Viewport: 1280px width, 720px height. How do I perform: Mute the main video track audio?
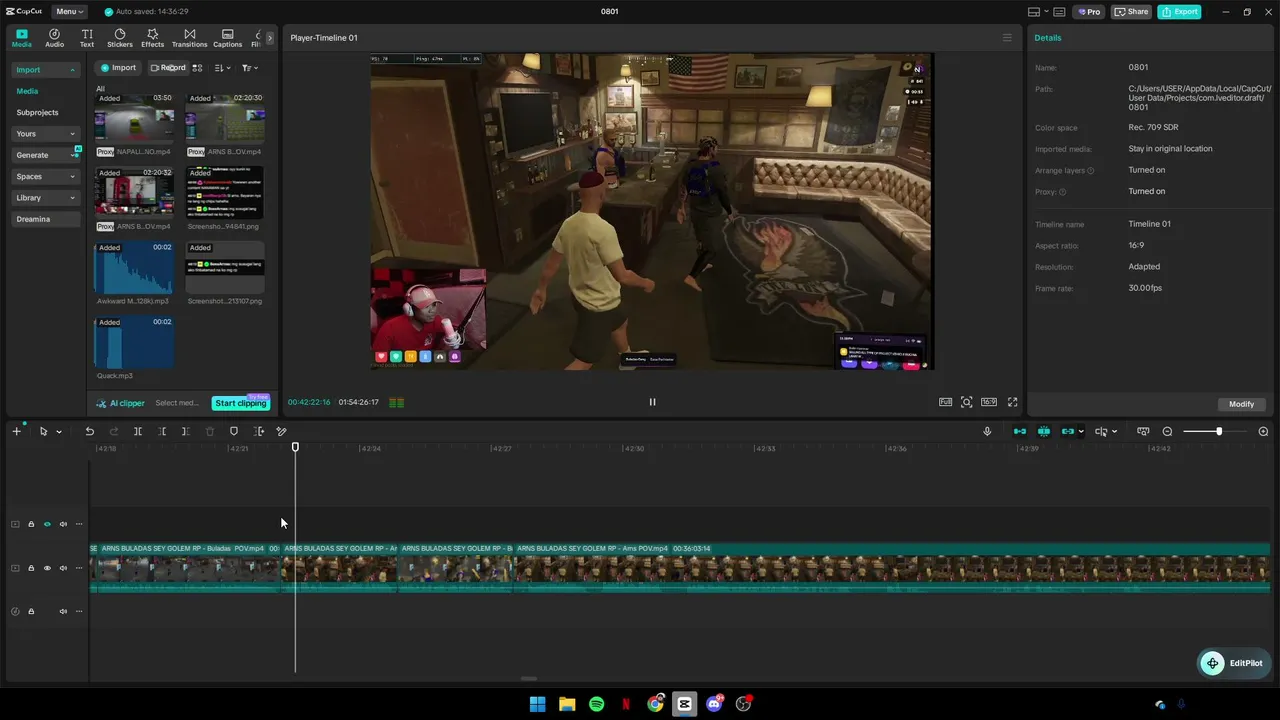coord(63,568)
